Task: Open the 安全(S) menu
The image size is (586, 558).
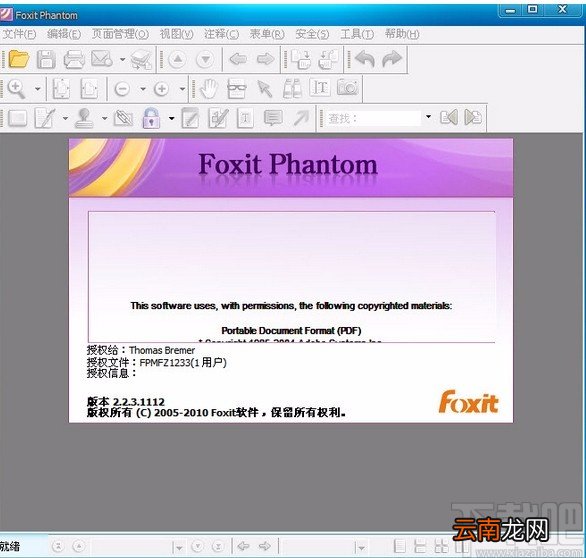Action: point(312,34)
